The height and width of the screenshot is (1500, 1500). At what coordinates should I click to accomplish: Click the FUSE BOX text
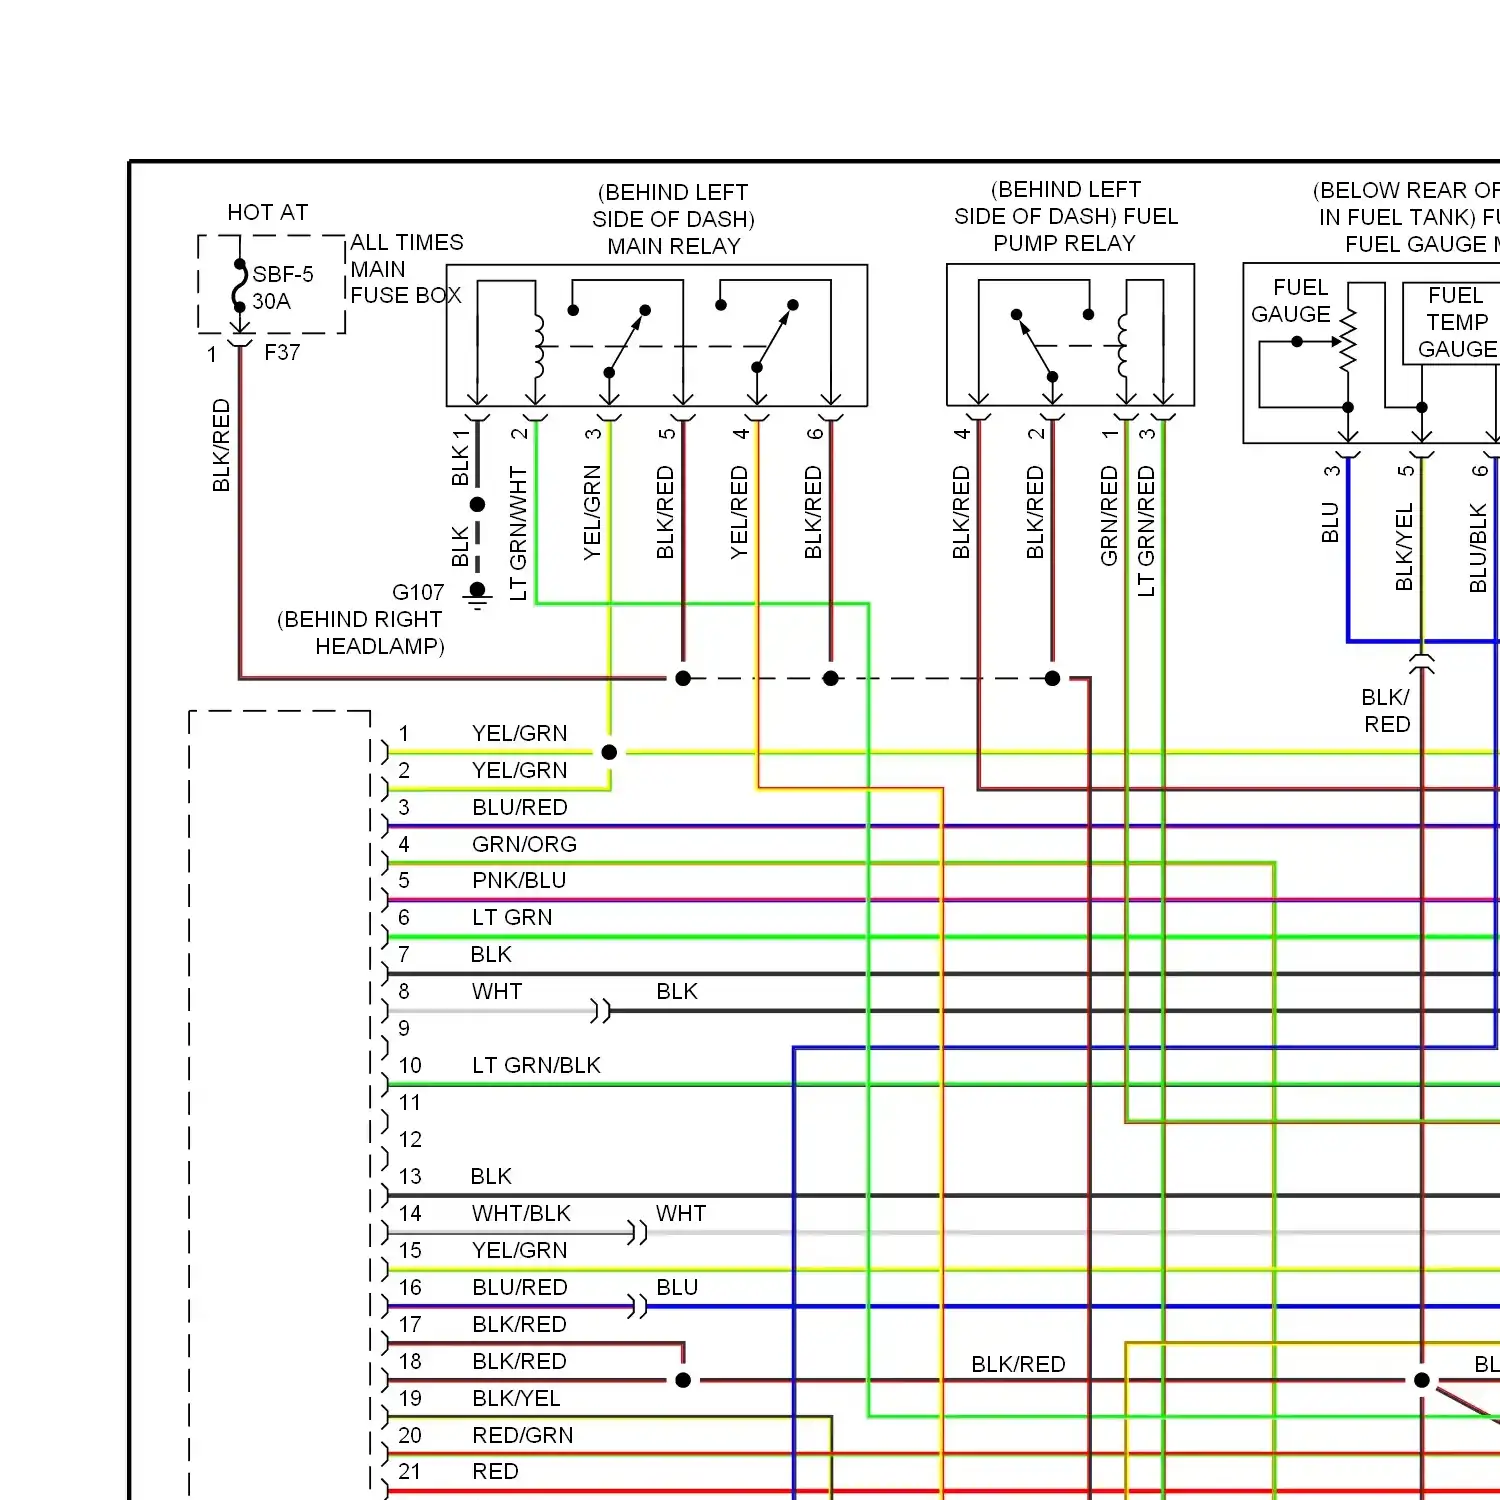click(406, 295)
